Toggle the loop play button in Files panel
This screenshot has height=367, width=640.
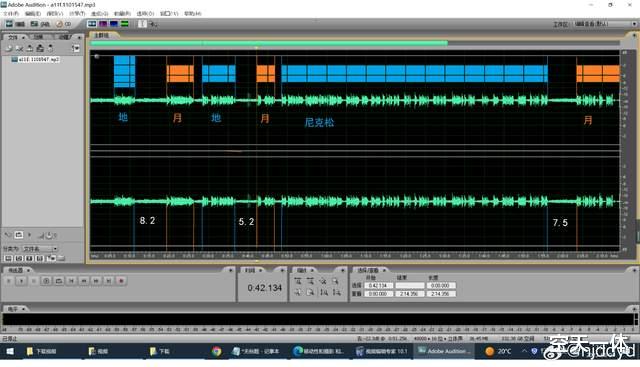click(x=19, y=235)
